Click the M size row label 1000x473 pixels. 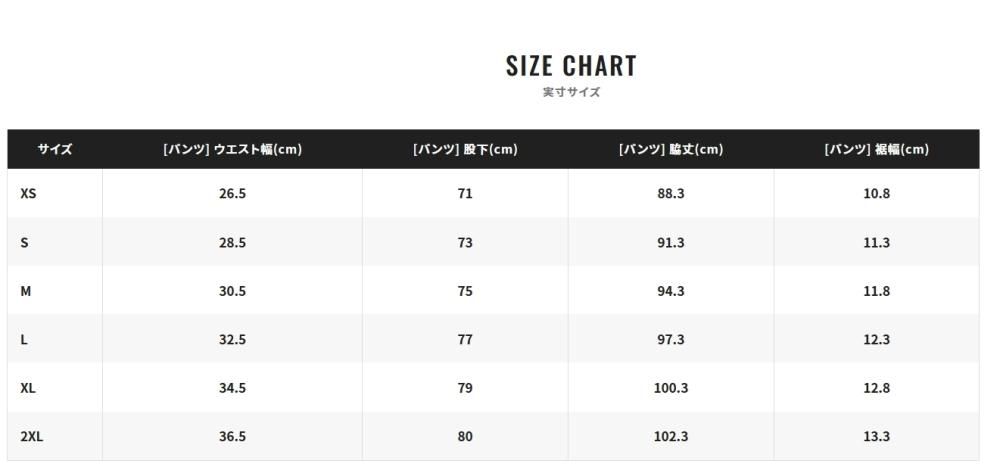tap(26, 291)
